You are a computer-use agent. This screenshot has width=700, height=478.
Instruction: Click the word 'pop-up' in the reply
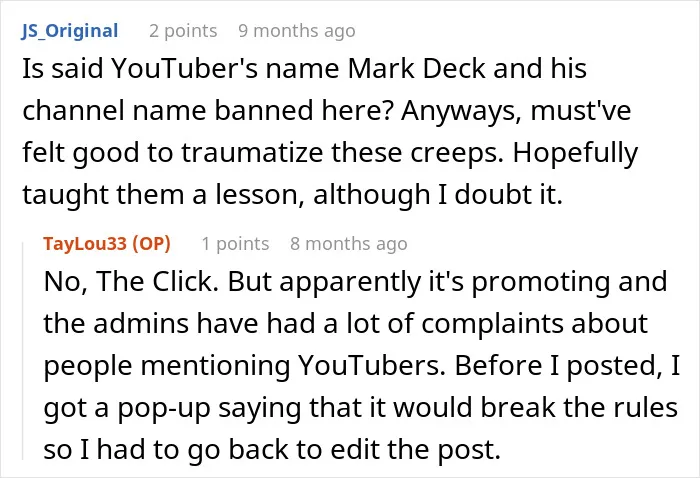[x=164, y=408]
